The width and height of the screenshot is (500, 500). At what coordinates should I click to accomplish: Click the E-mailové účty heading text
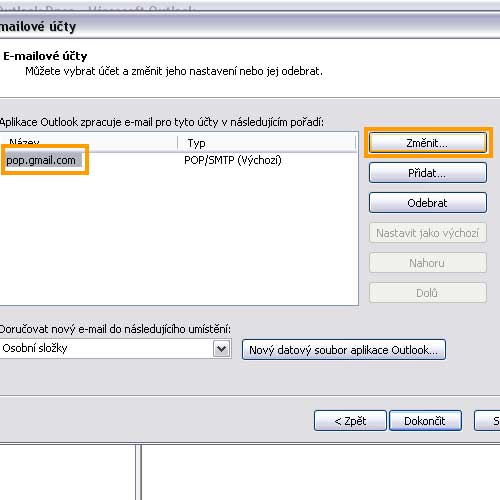45,56
